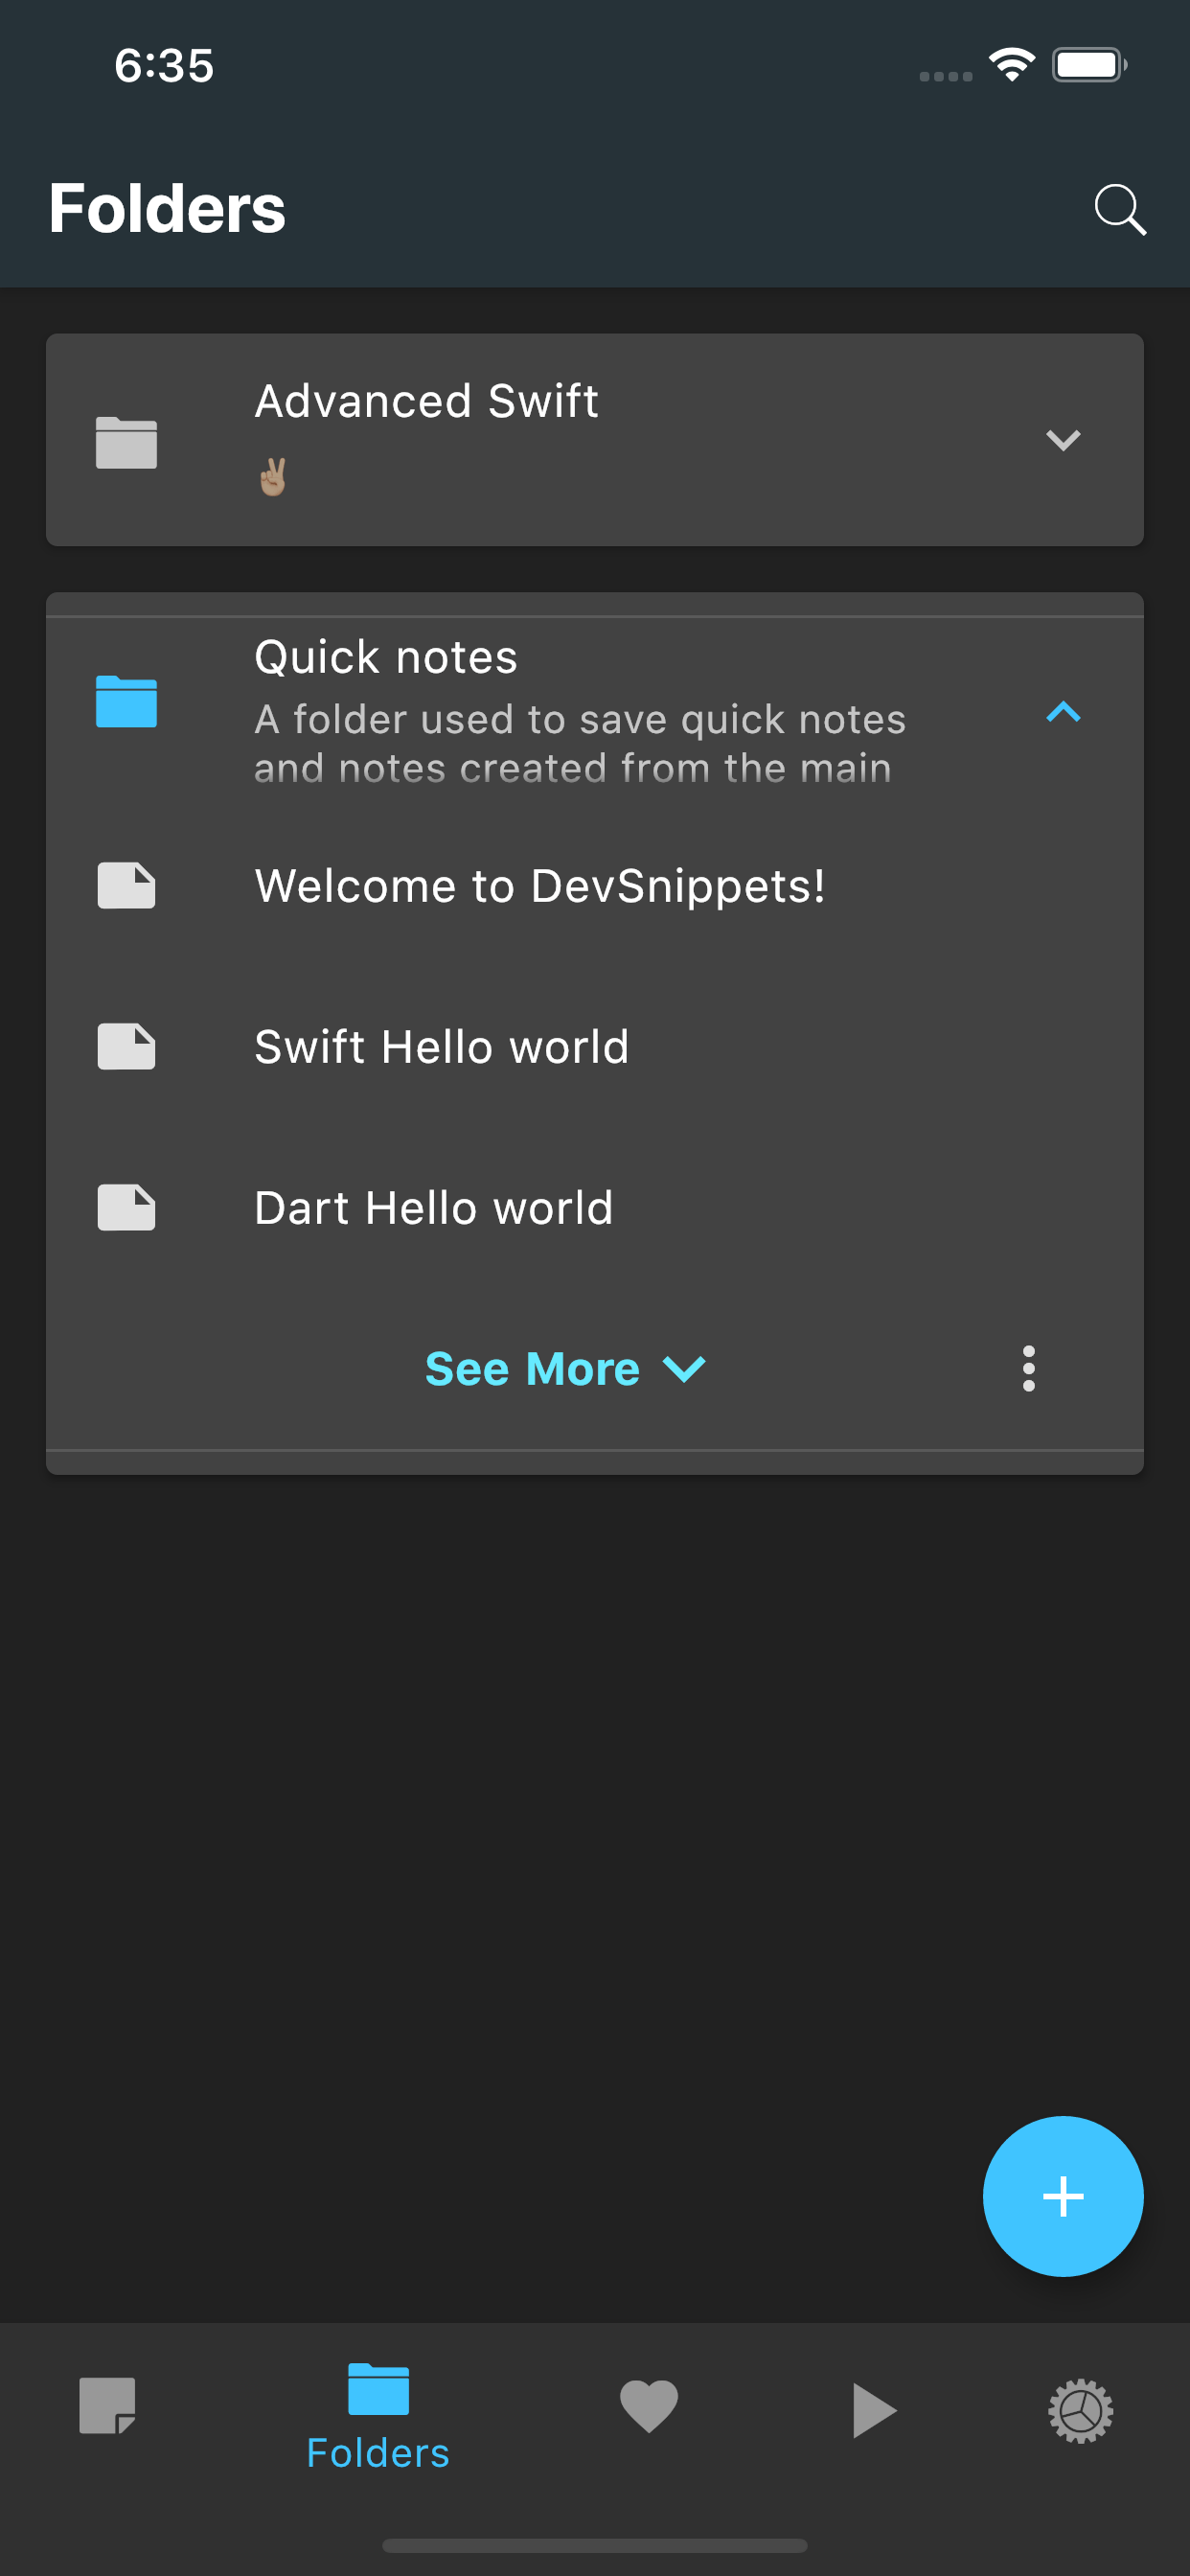Select the Quick notes folder title

click(386, 657)
